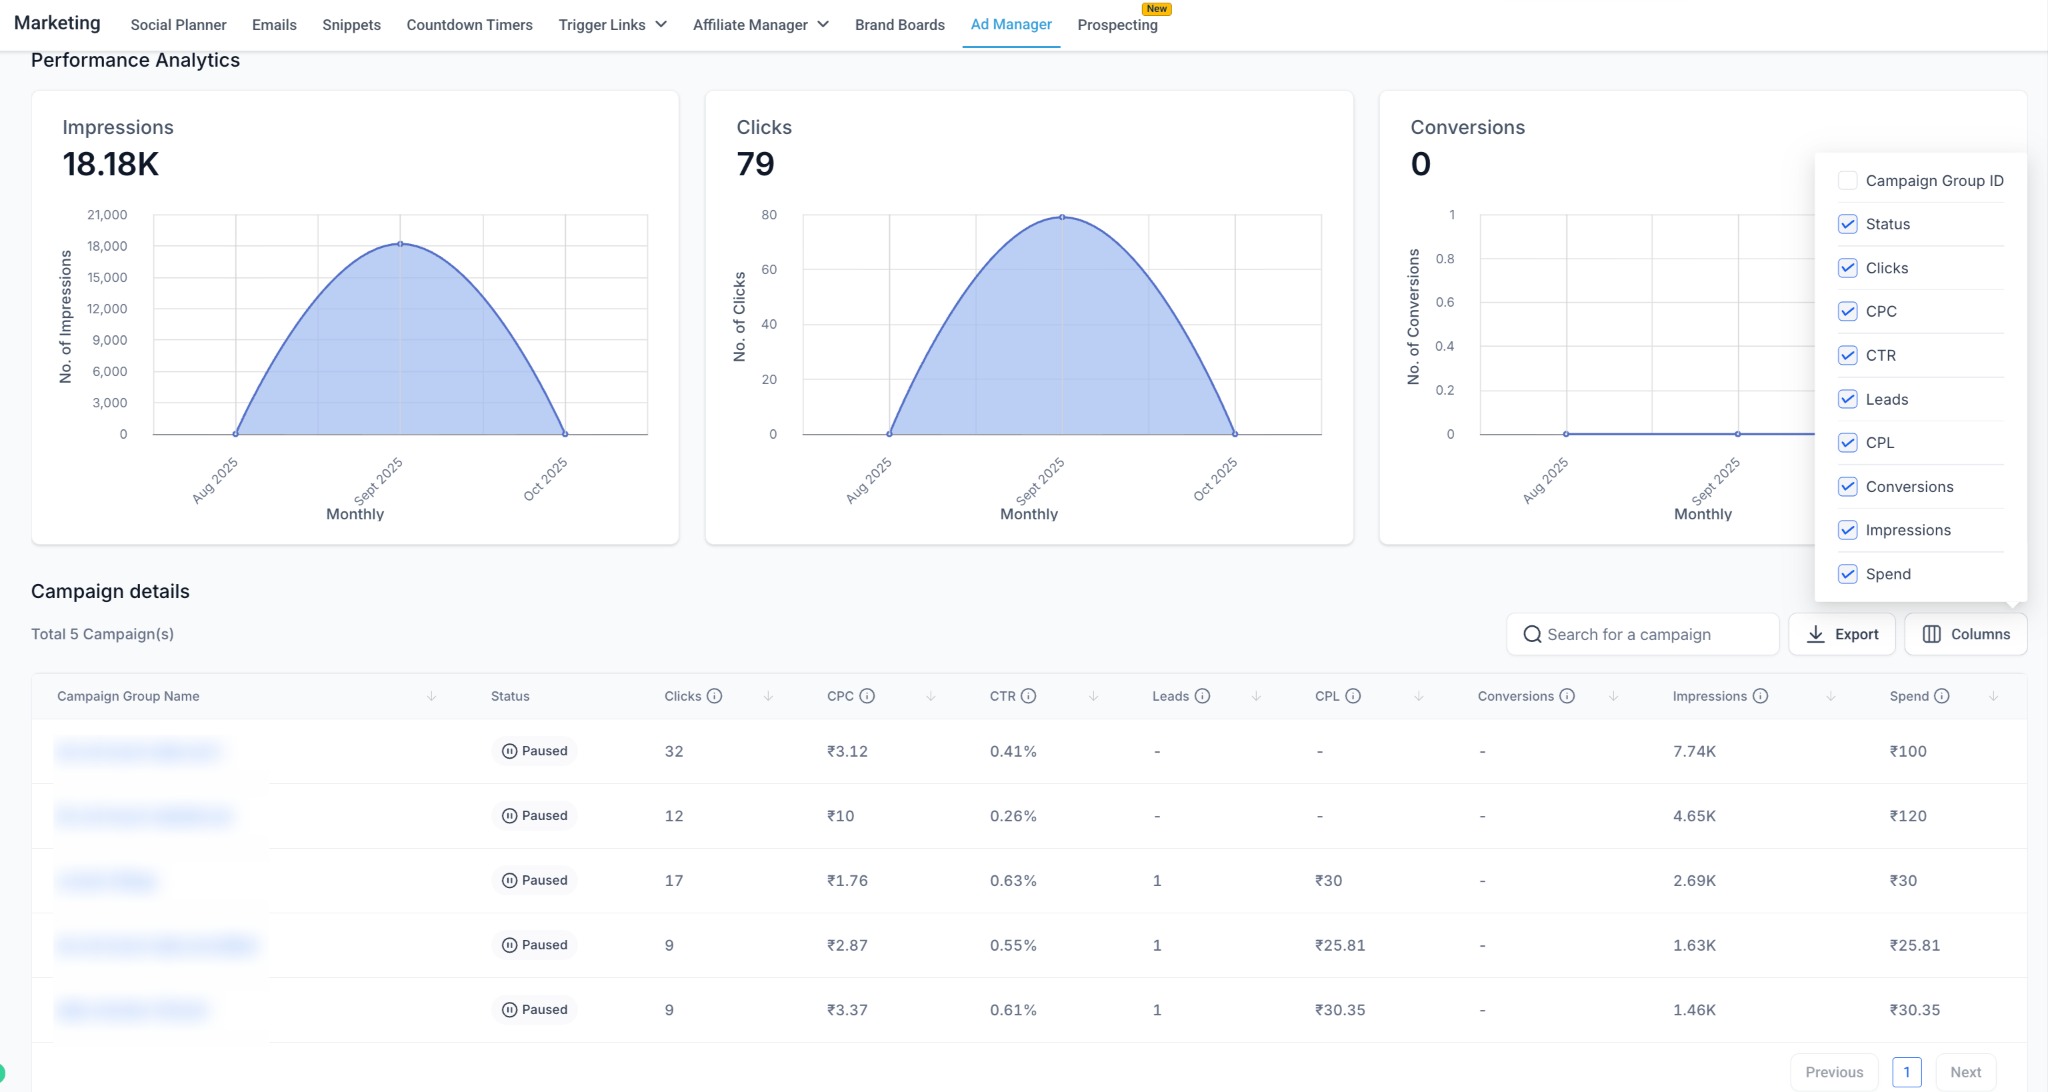Click the sort arrow in Impressions column
2048x1092 pixels.
click(x=1830, y=696)
